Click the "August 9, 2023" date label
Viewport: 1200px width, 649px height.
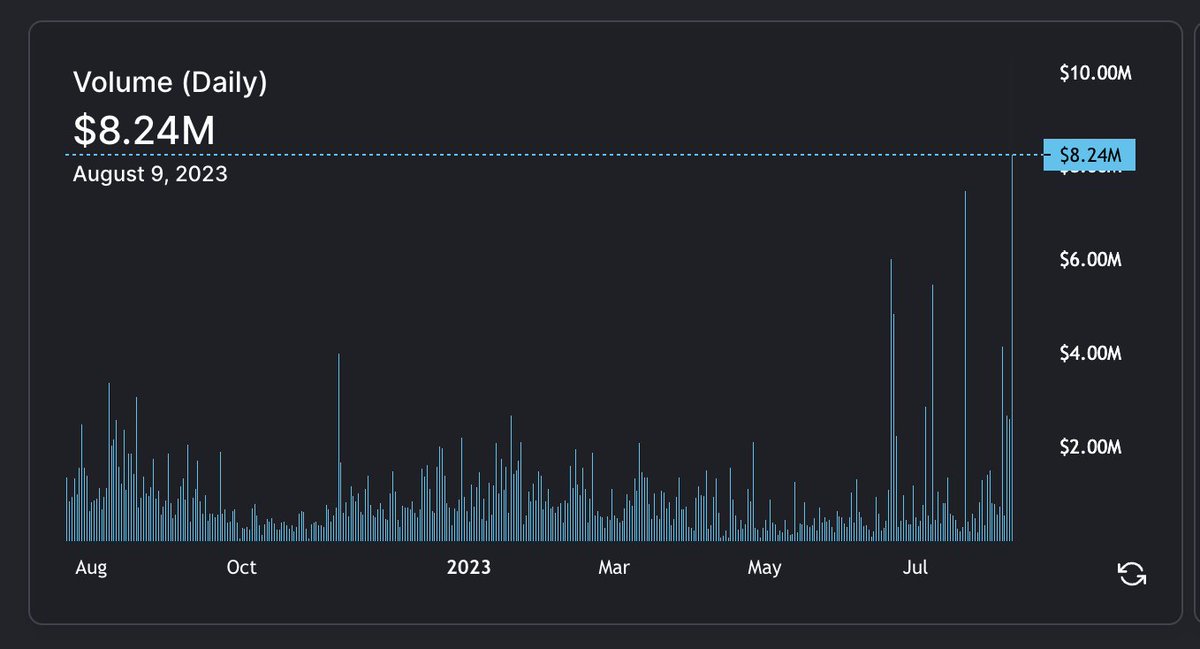pyautogui.click(x=150, y=174)
